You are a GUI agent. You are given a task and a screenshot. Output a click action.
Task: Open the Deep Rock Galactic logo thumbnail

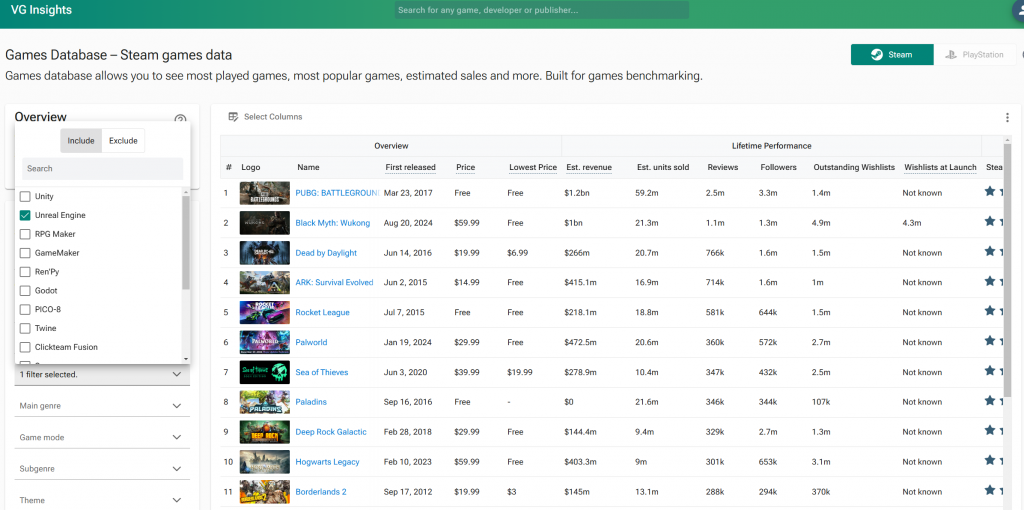pos(264,432)
